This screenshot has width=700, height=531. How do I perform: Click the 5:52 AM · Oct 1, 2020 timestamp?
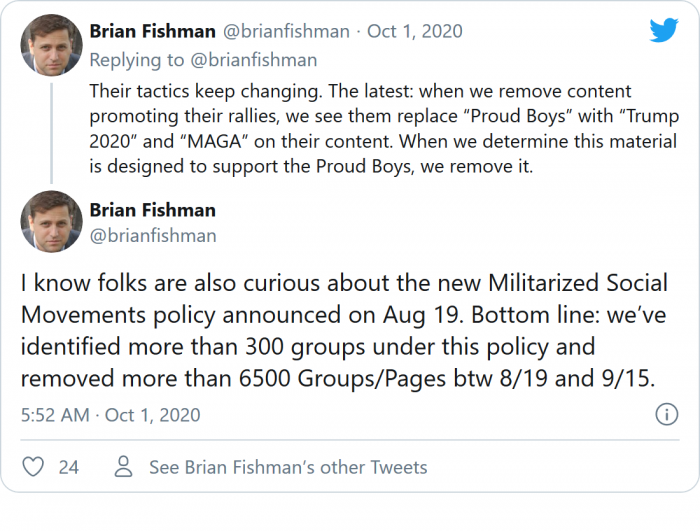pyautogui.click(x=110, y=414)
